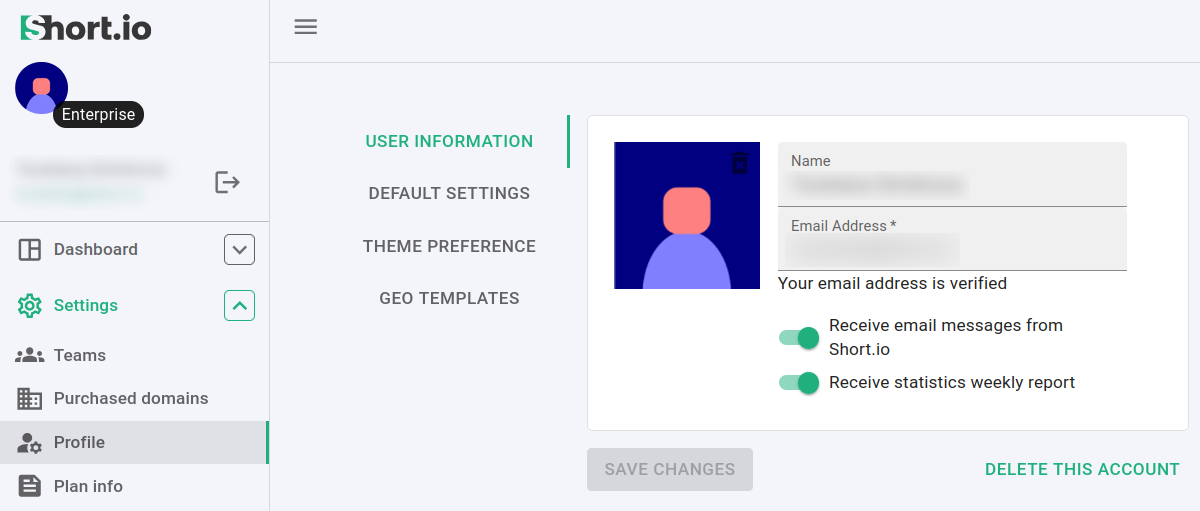Click the Dashboard layout icon
Screen dimensions: 1200x511
(x=30, y=250)
